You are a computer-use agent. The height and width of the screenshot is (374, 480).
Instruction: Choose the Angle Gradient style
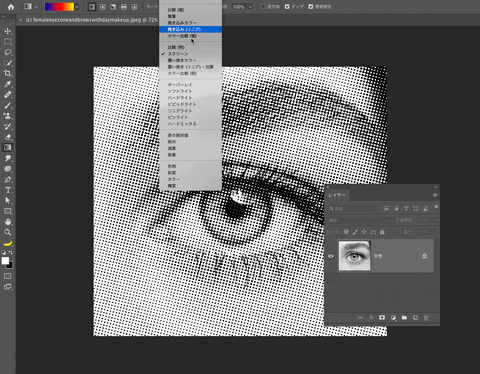click(113, 7)
